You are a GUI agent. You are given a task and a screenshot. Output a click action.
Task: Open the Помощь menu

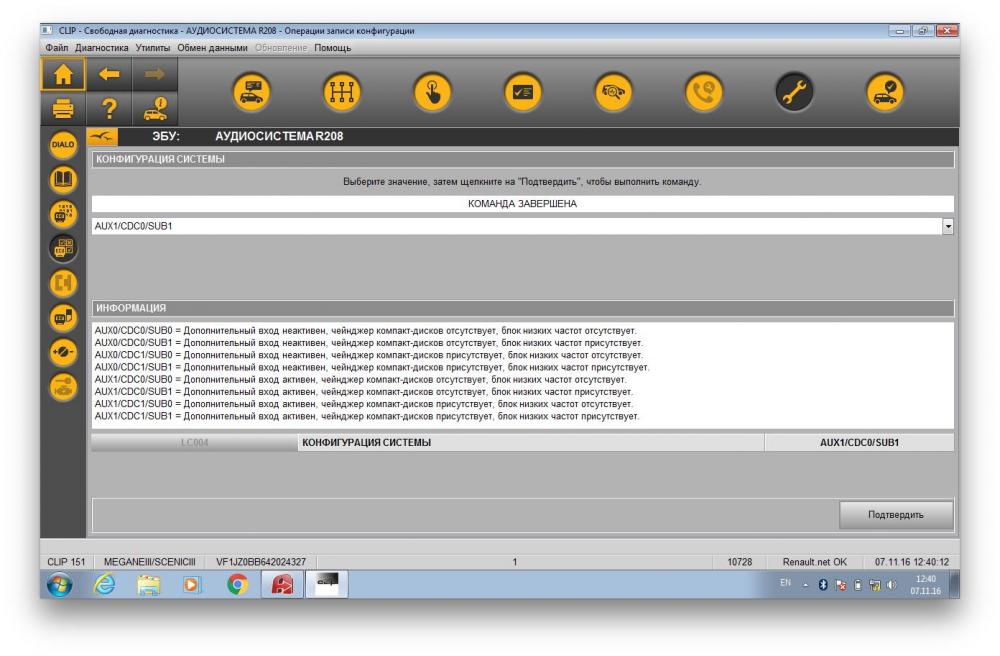point(332,48)
